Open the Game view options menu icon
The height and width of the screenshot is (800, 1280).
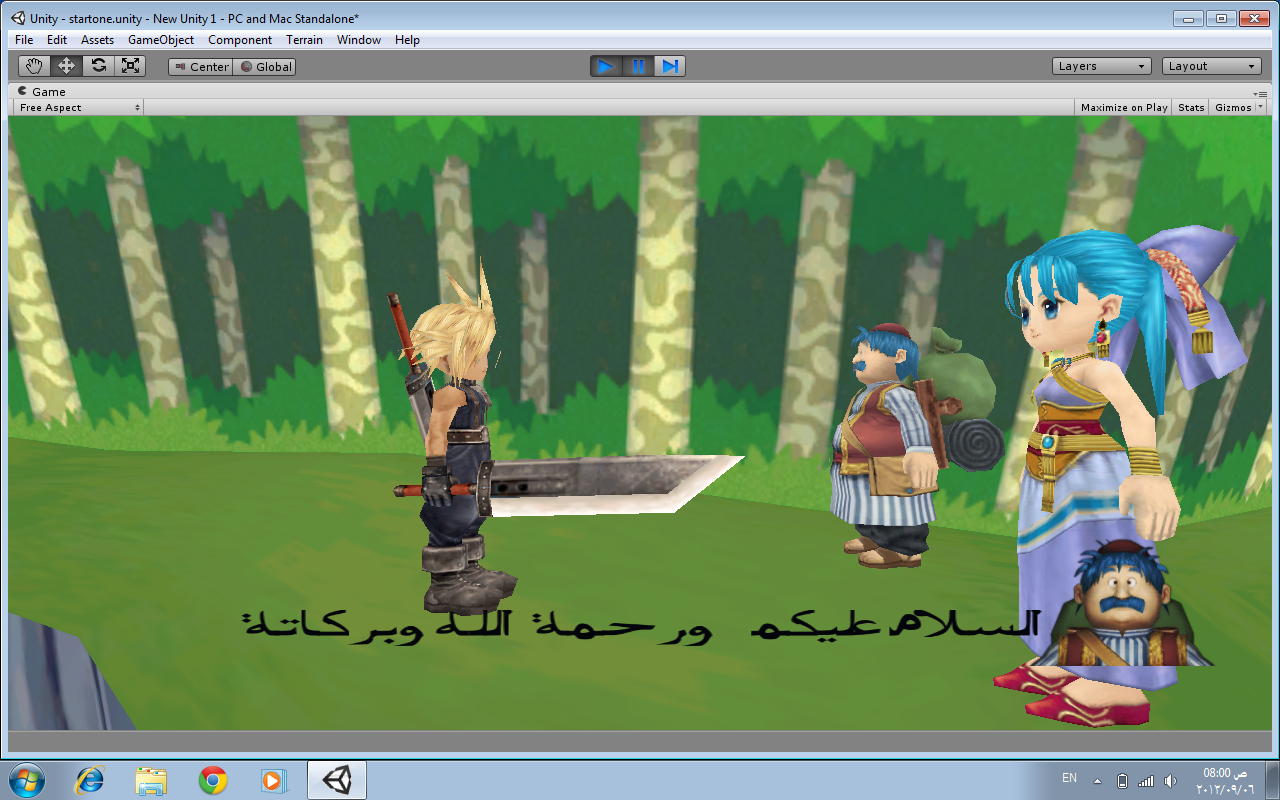coord(1262,92)
